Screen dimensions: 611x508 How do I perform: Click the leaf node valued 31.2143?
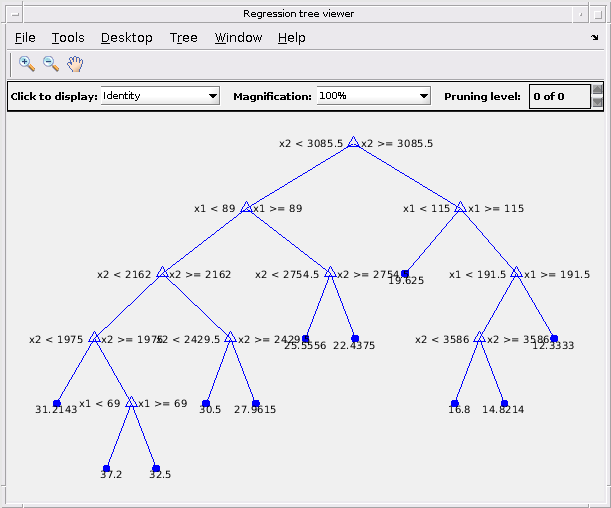point(57,403)
